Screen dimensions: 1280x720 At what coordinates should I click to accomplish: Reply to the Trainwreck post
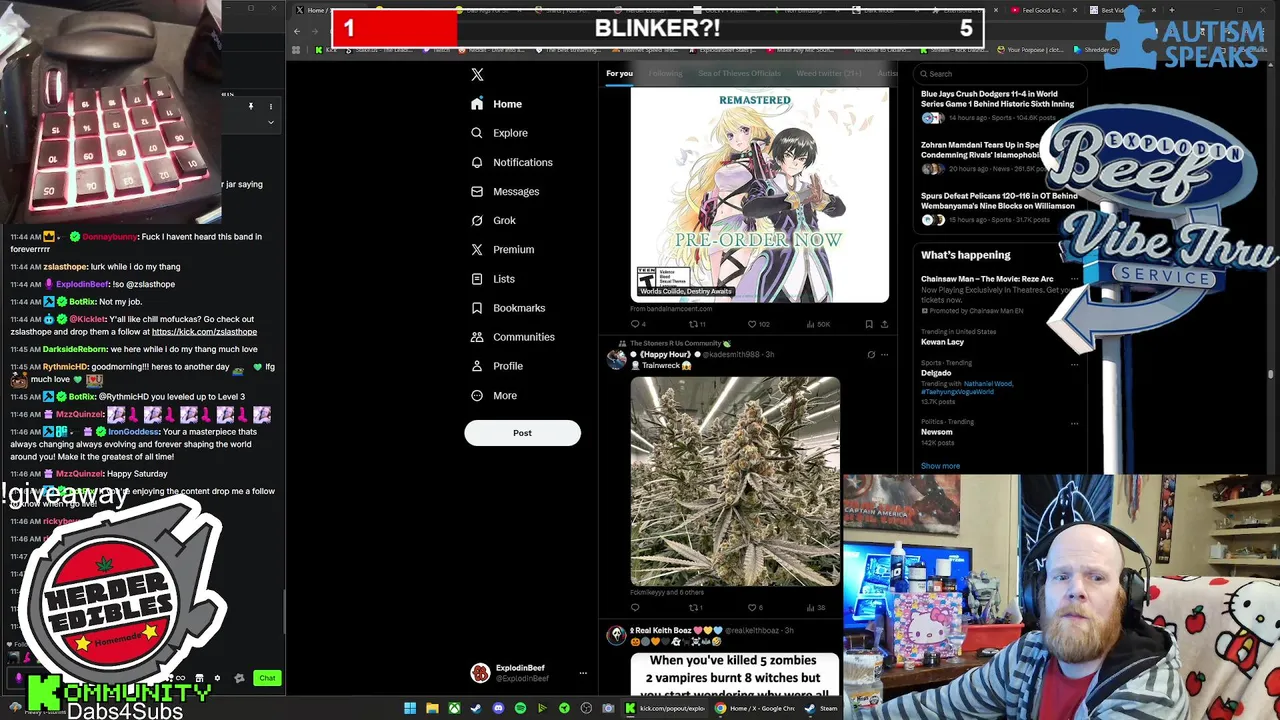(635, 608)
